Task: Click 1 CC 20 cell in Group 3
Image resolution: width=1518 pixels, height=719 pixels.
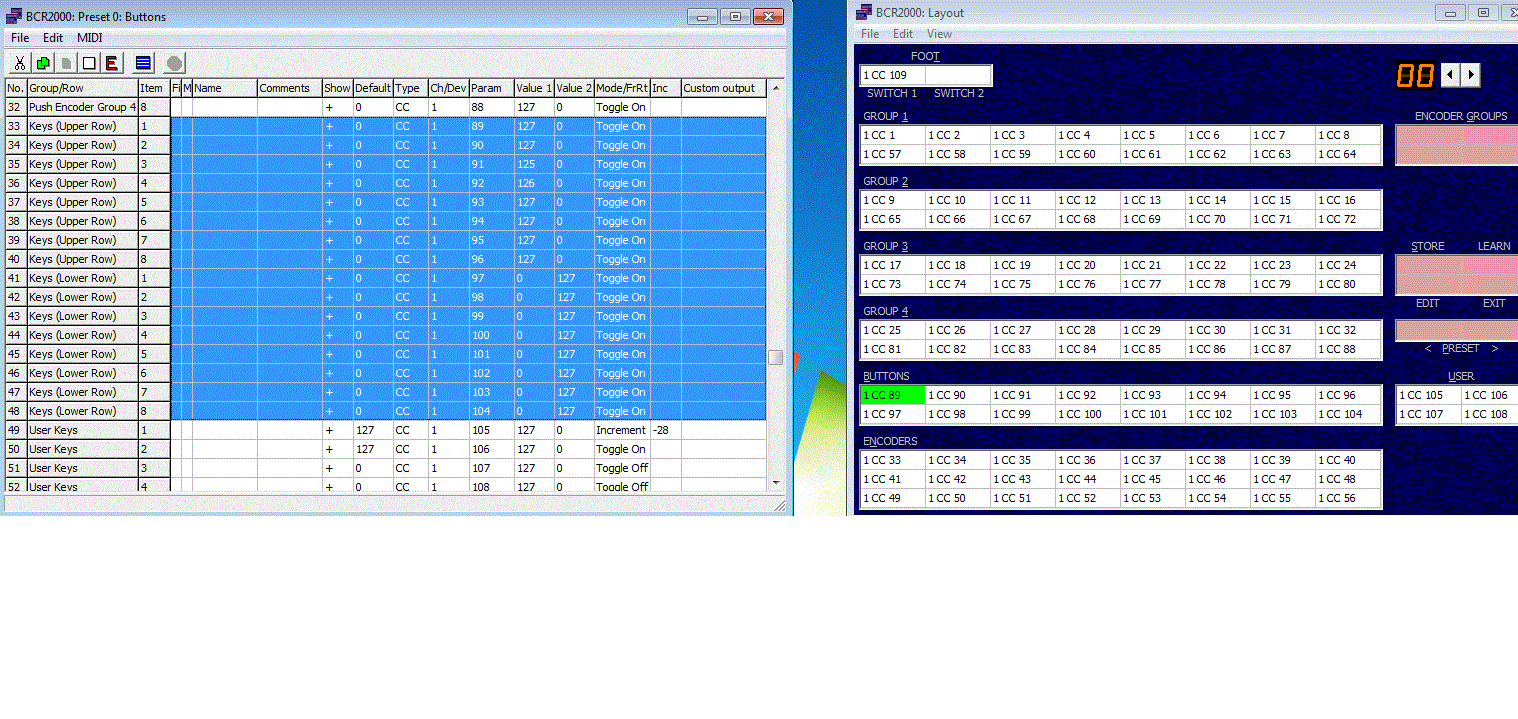Action: pyautogui.click(x=1088, y=265)
